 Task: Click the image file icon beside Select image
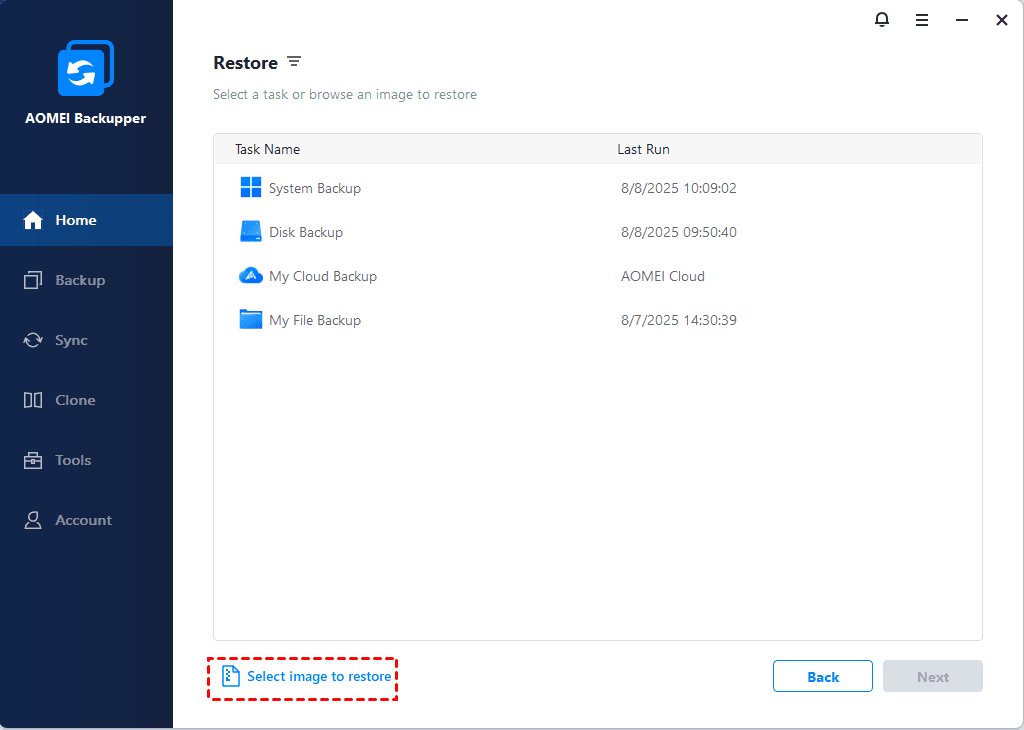231,677
